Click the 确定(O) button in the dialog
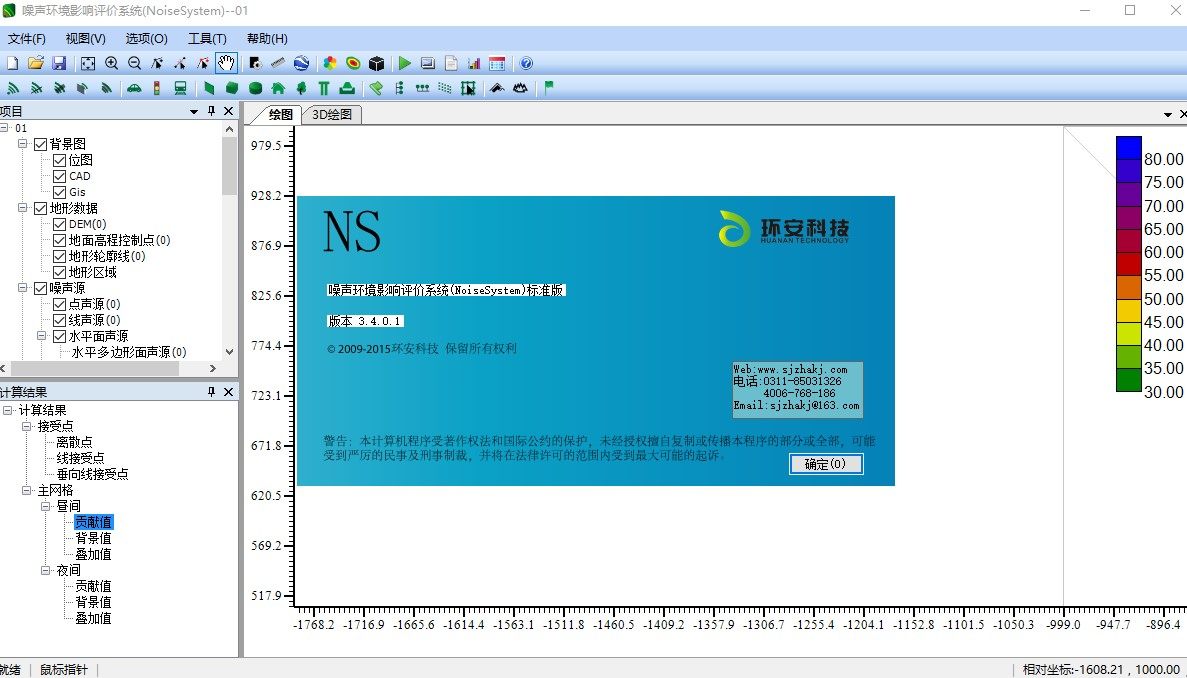Image resolution: width=1187 pixels, height=678 pixels. (x=825, y=463)
